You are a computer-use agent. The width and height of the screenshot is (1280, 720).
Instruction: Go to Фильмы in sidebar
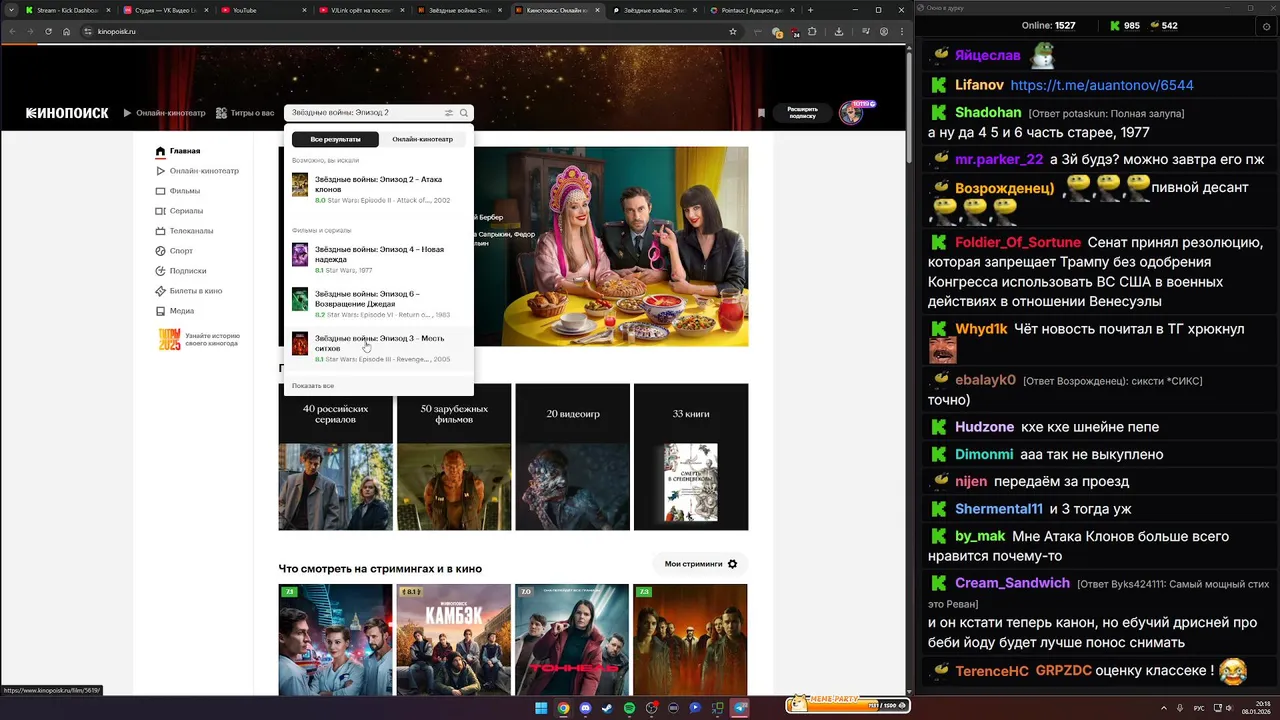178,191
